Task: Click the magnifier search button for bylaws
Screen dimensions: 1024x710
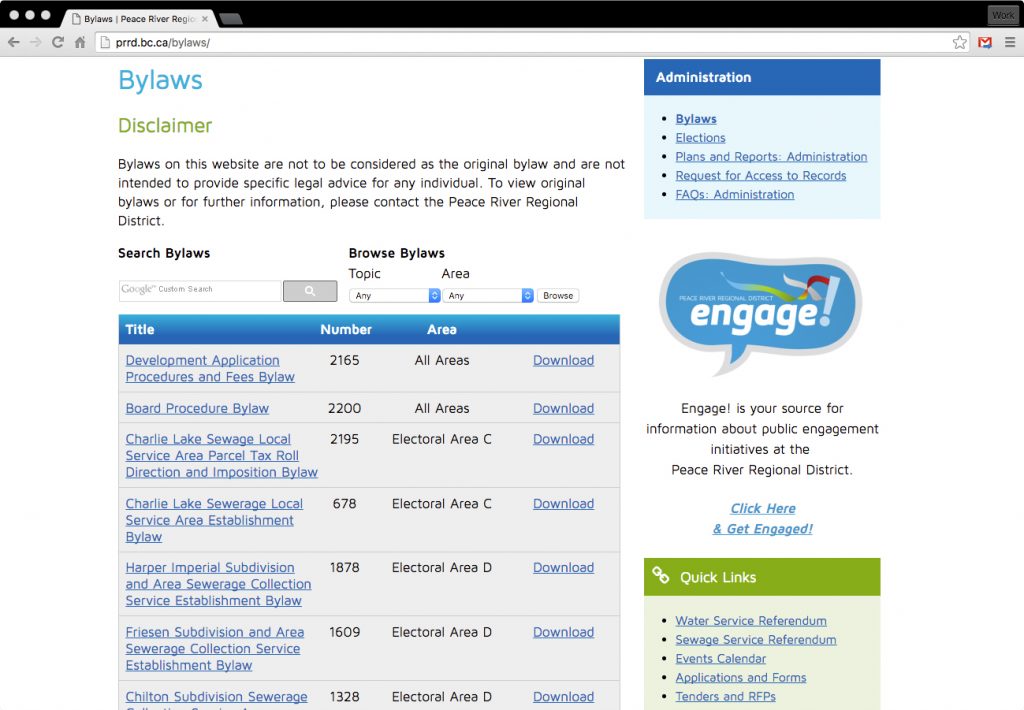Action: pyautogui.click(x=310, y=291)
